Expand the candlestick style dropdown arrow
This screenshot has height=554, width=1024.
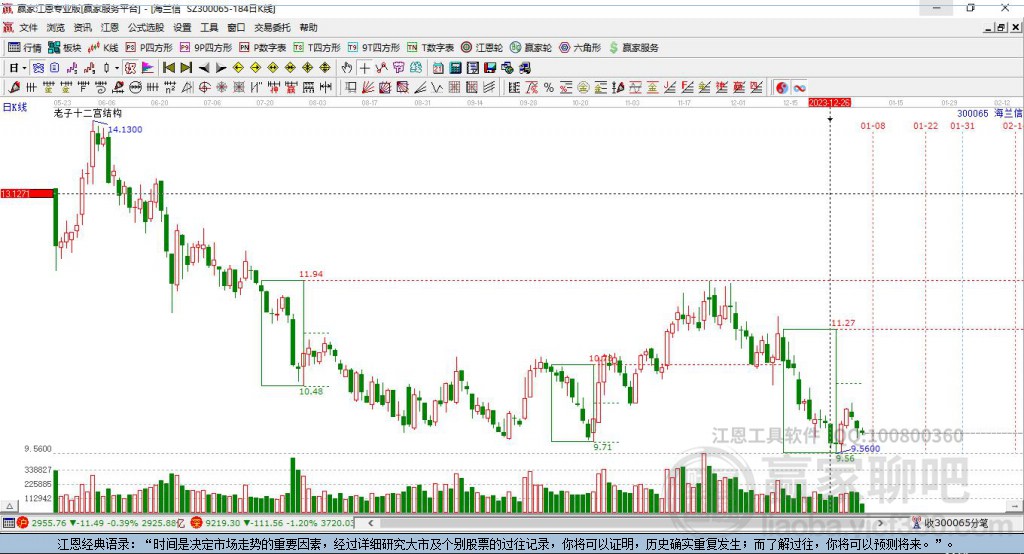point(117,68)
